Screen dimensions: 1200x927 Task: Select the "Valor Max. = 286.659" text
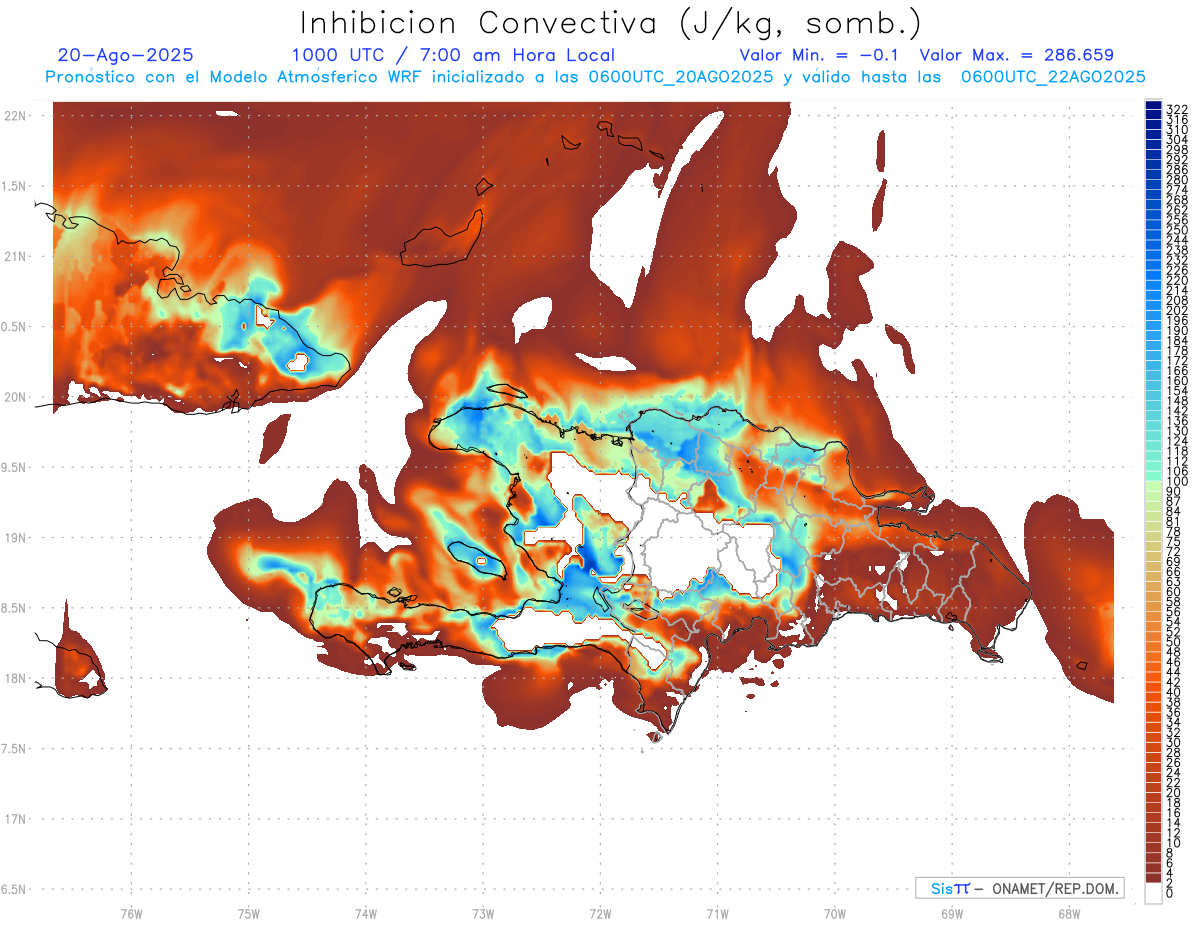1016,55
